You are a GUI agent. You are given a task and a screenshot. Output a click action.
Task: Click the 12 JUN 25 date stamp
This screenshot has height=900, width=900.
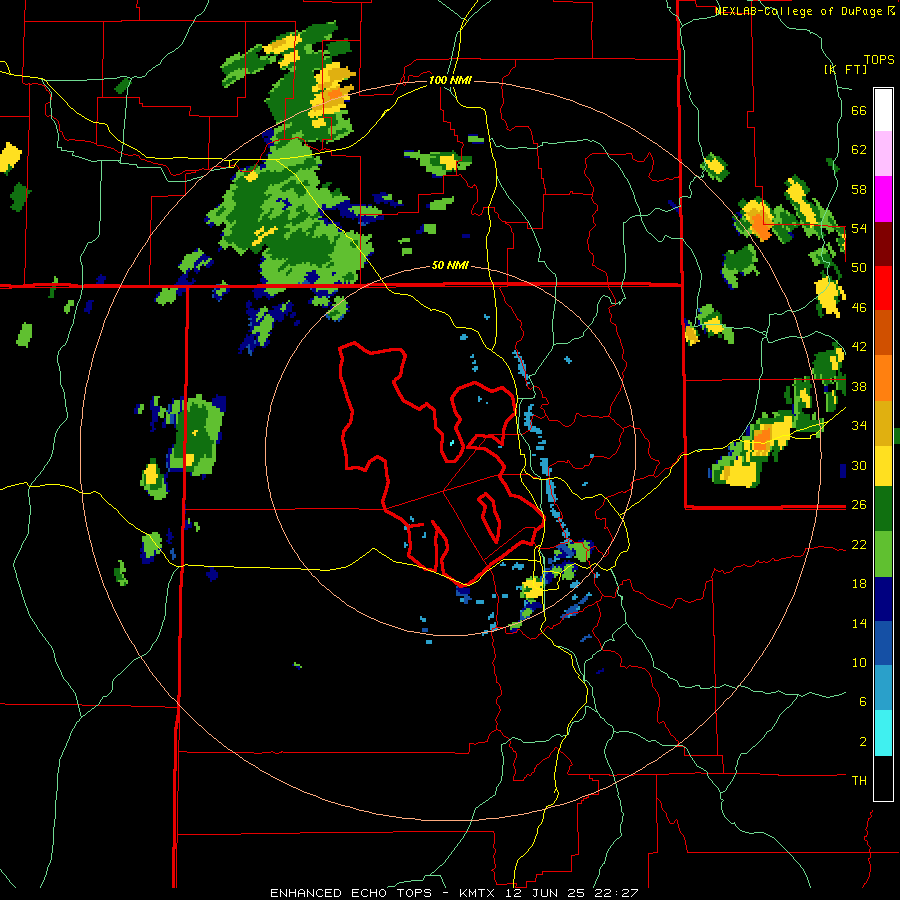546,893
